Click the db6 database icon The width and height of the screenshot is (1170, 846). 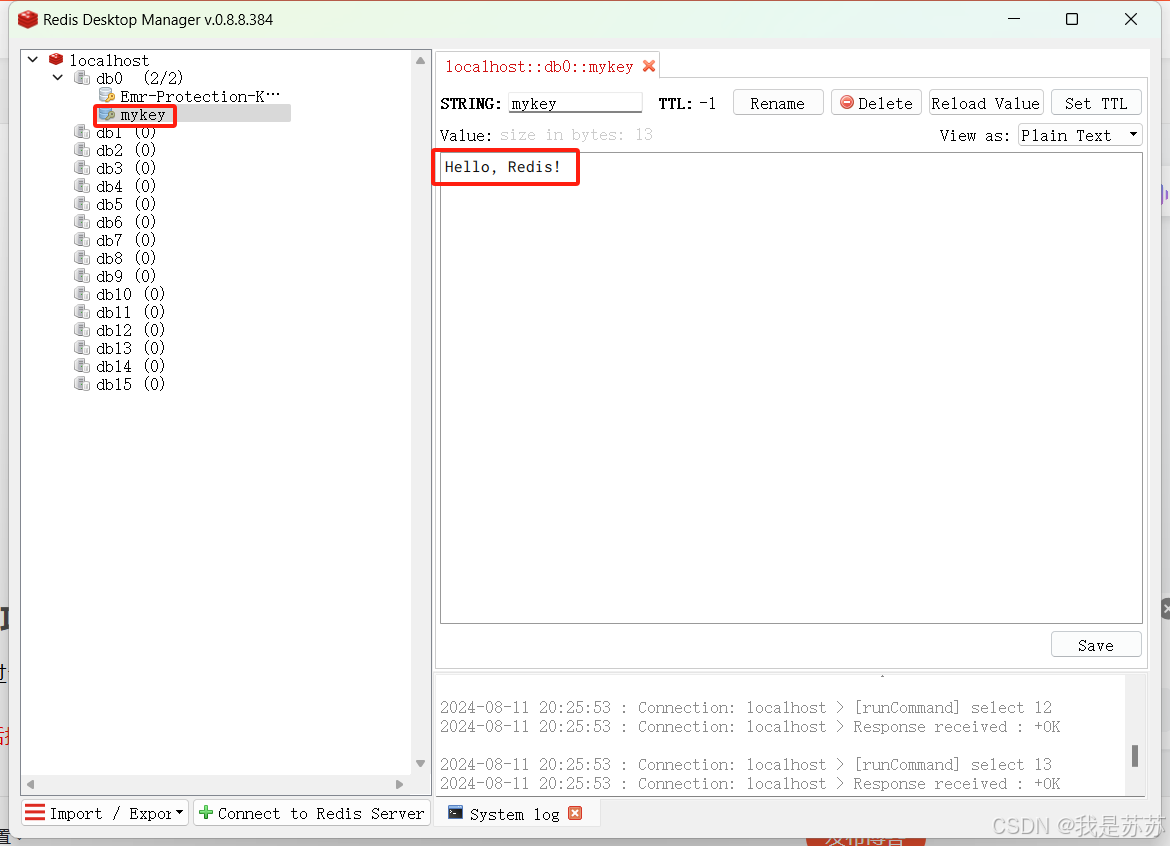[82, 222]
